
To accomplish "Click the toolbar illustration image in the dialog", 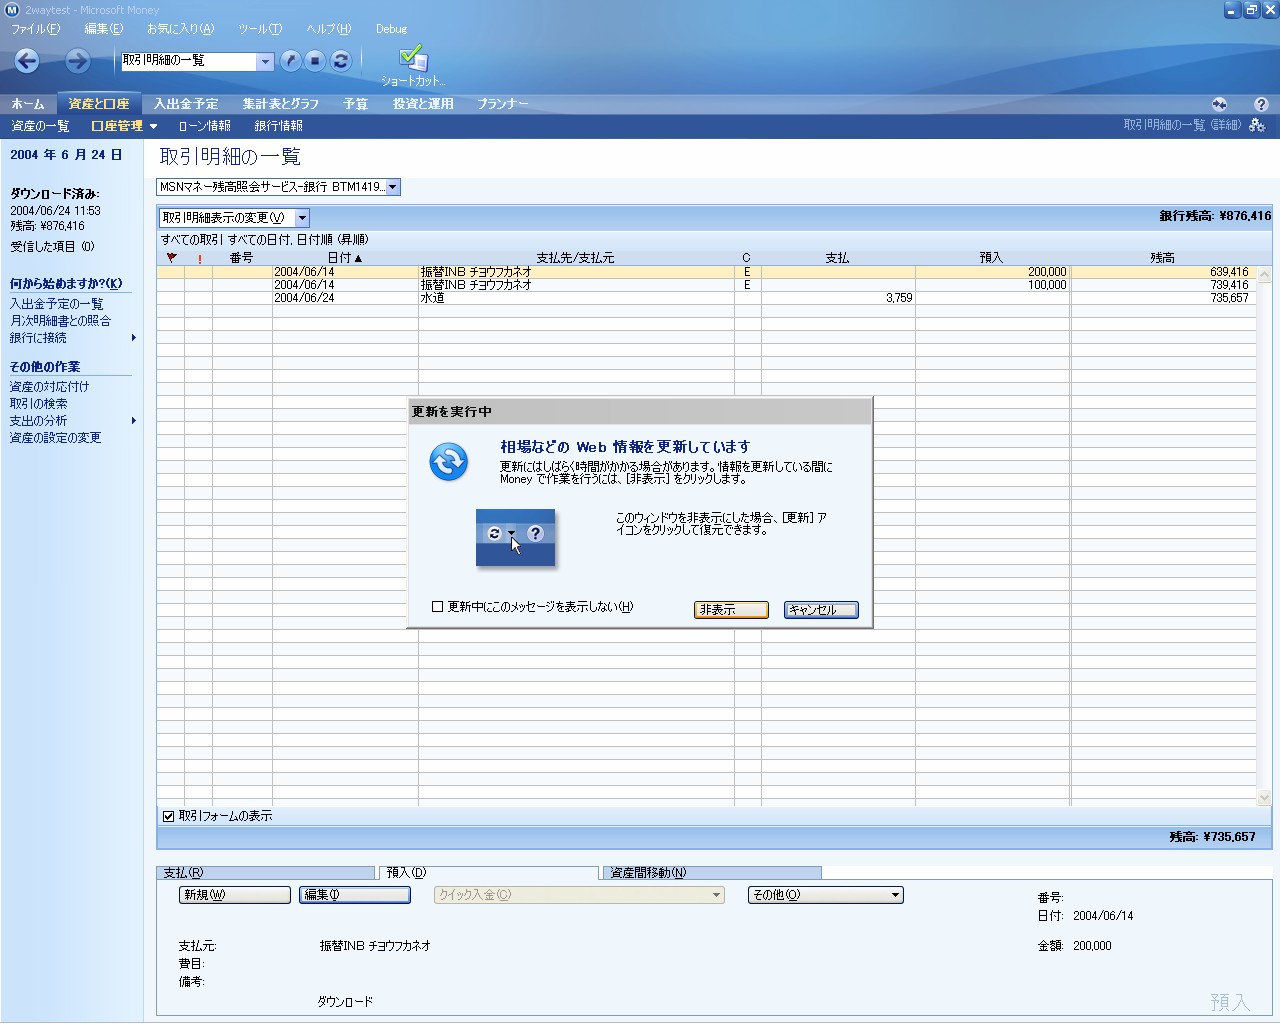I will tap(515, 538).
